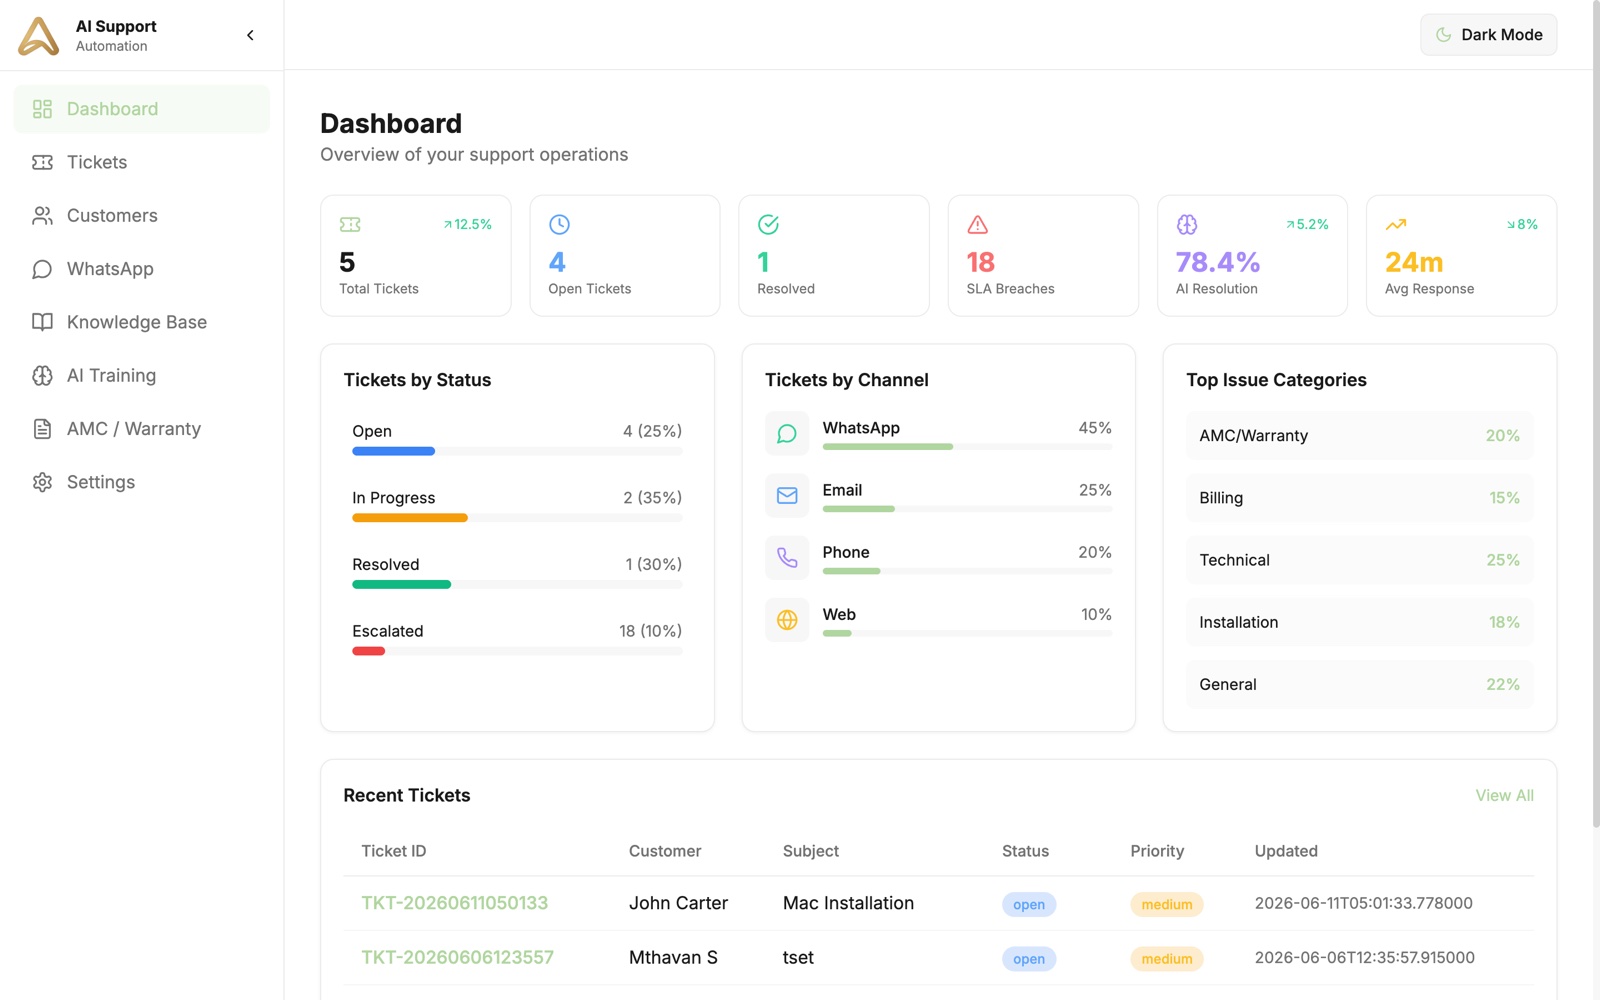Image resolution: width=1600 pixels, height=1000 pixels.
Task: Open Settings from the sidebar
Action: click(x=142, y=482)
